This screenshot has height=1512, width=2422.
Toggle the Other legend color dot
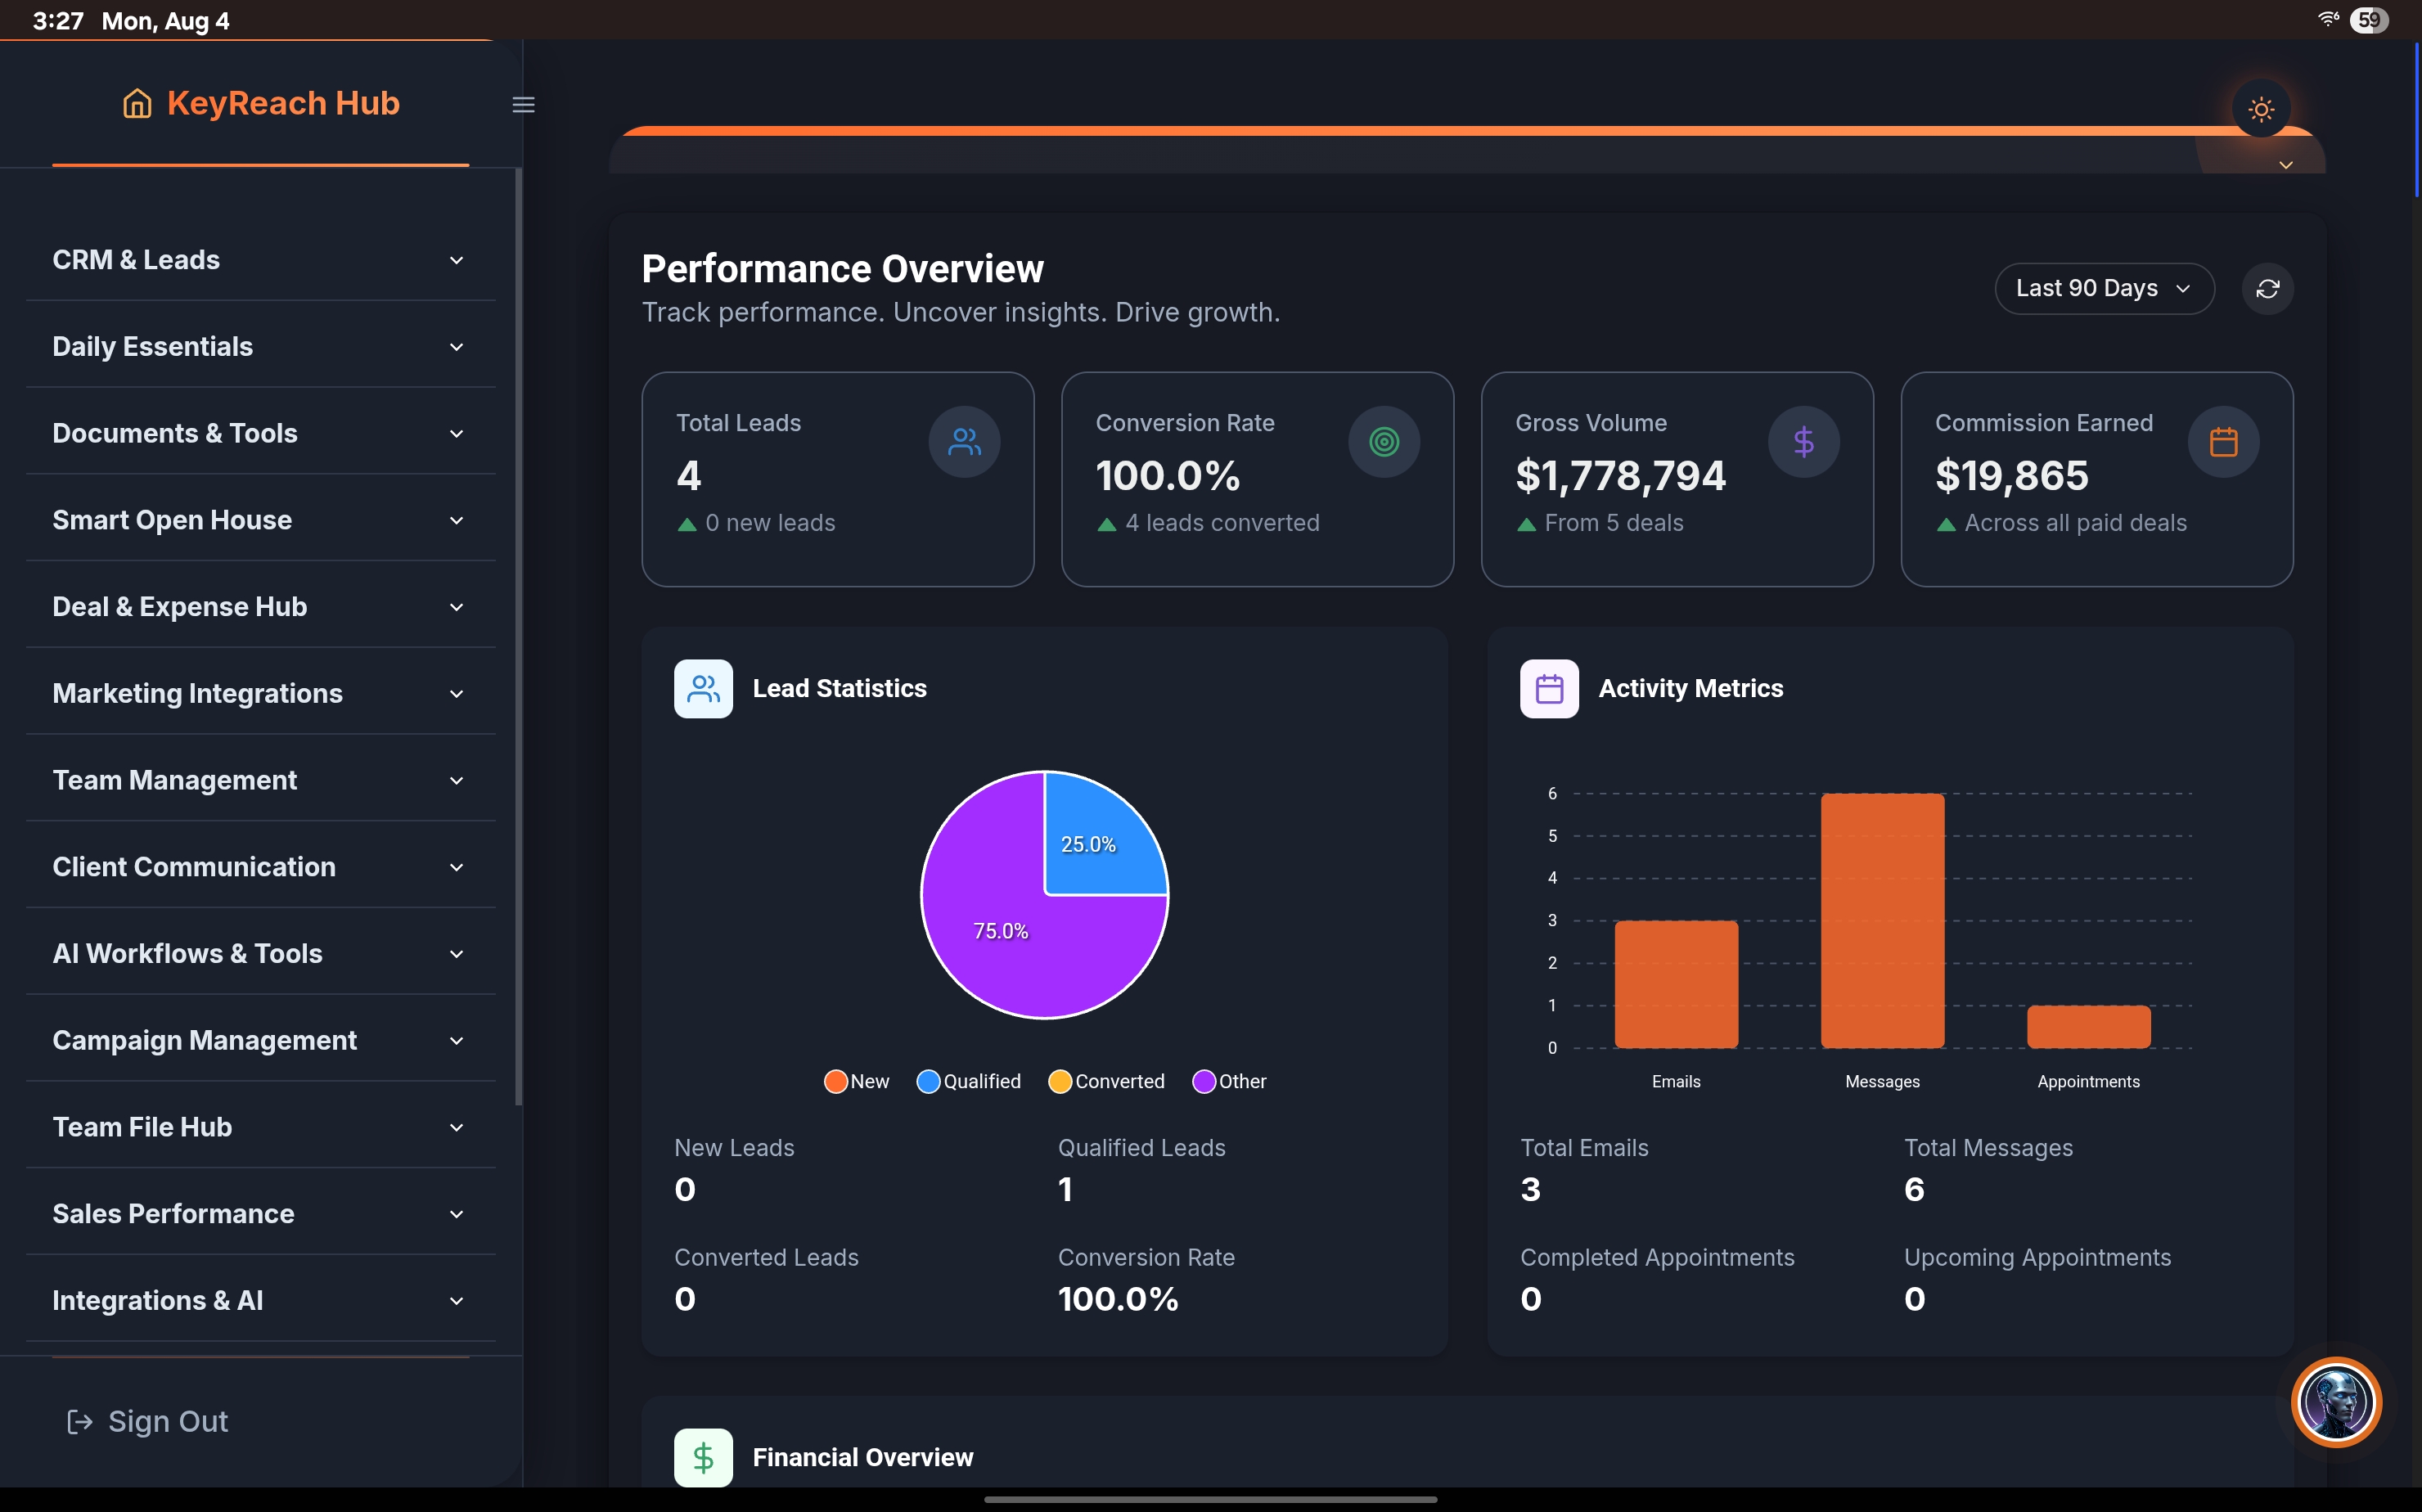pyautogui.click(x=1204, y=1081)
